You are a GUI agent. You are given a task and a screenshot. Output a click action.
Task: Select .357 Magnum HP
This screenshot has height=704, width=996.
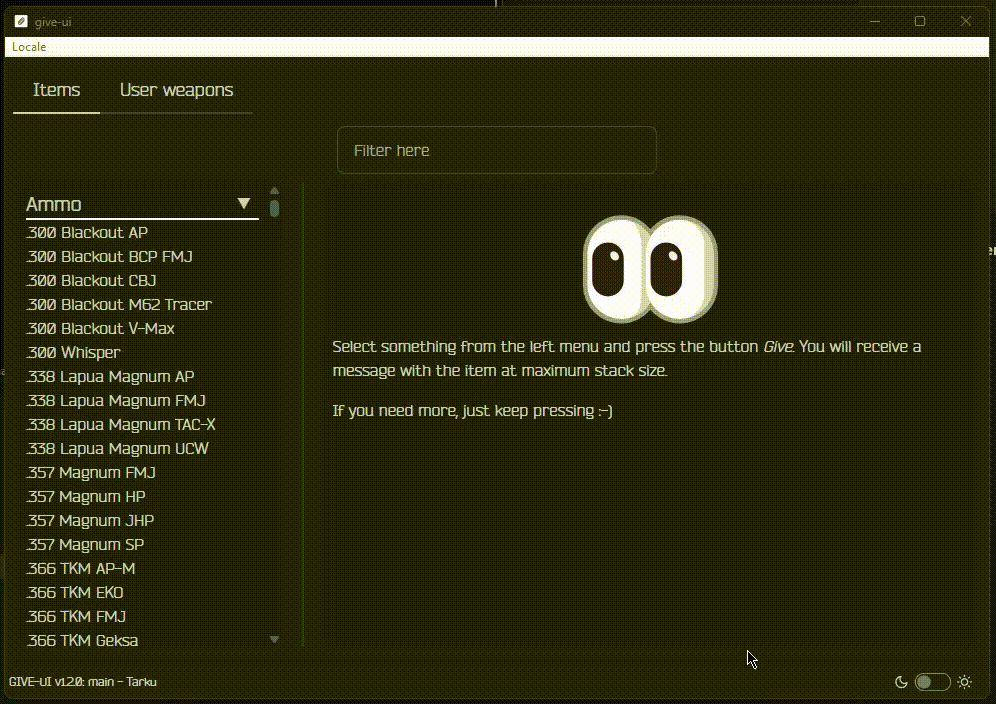86,497
